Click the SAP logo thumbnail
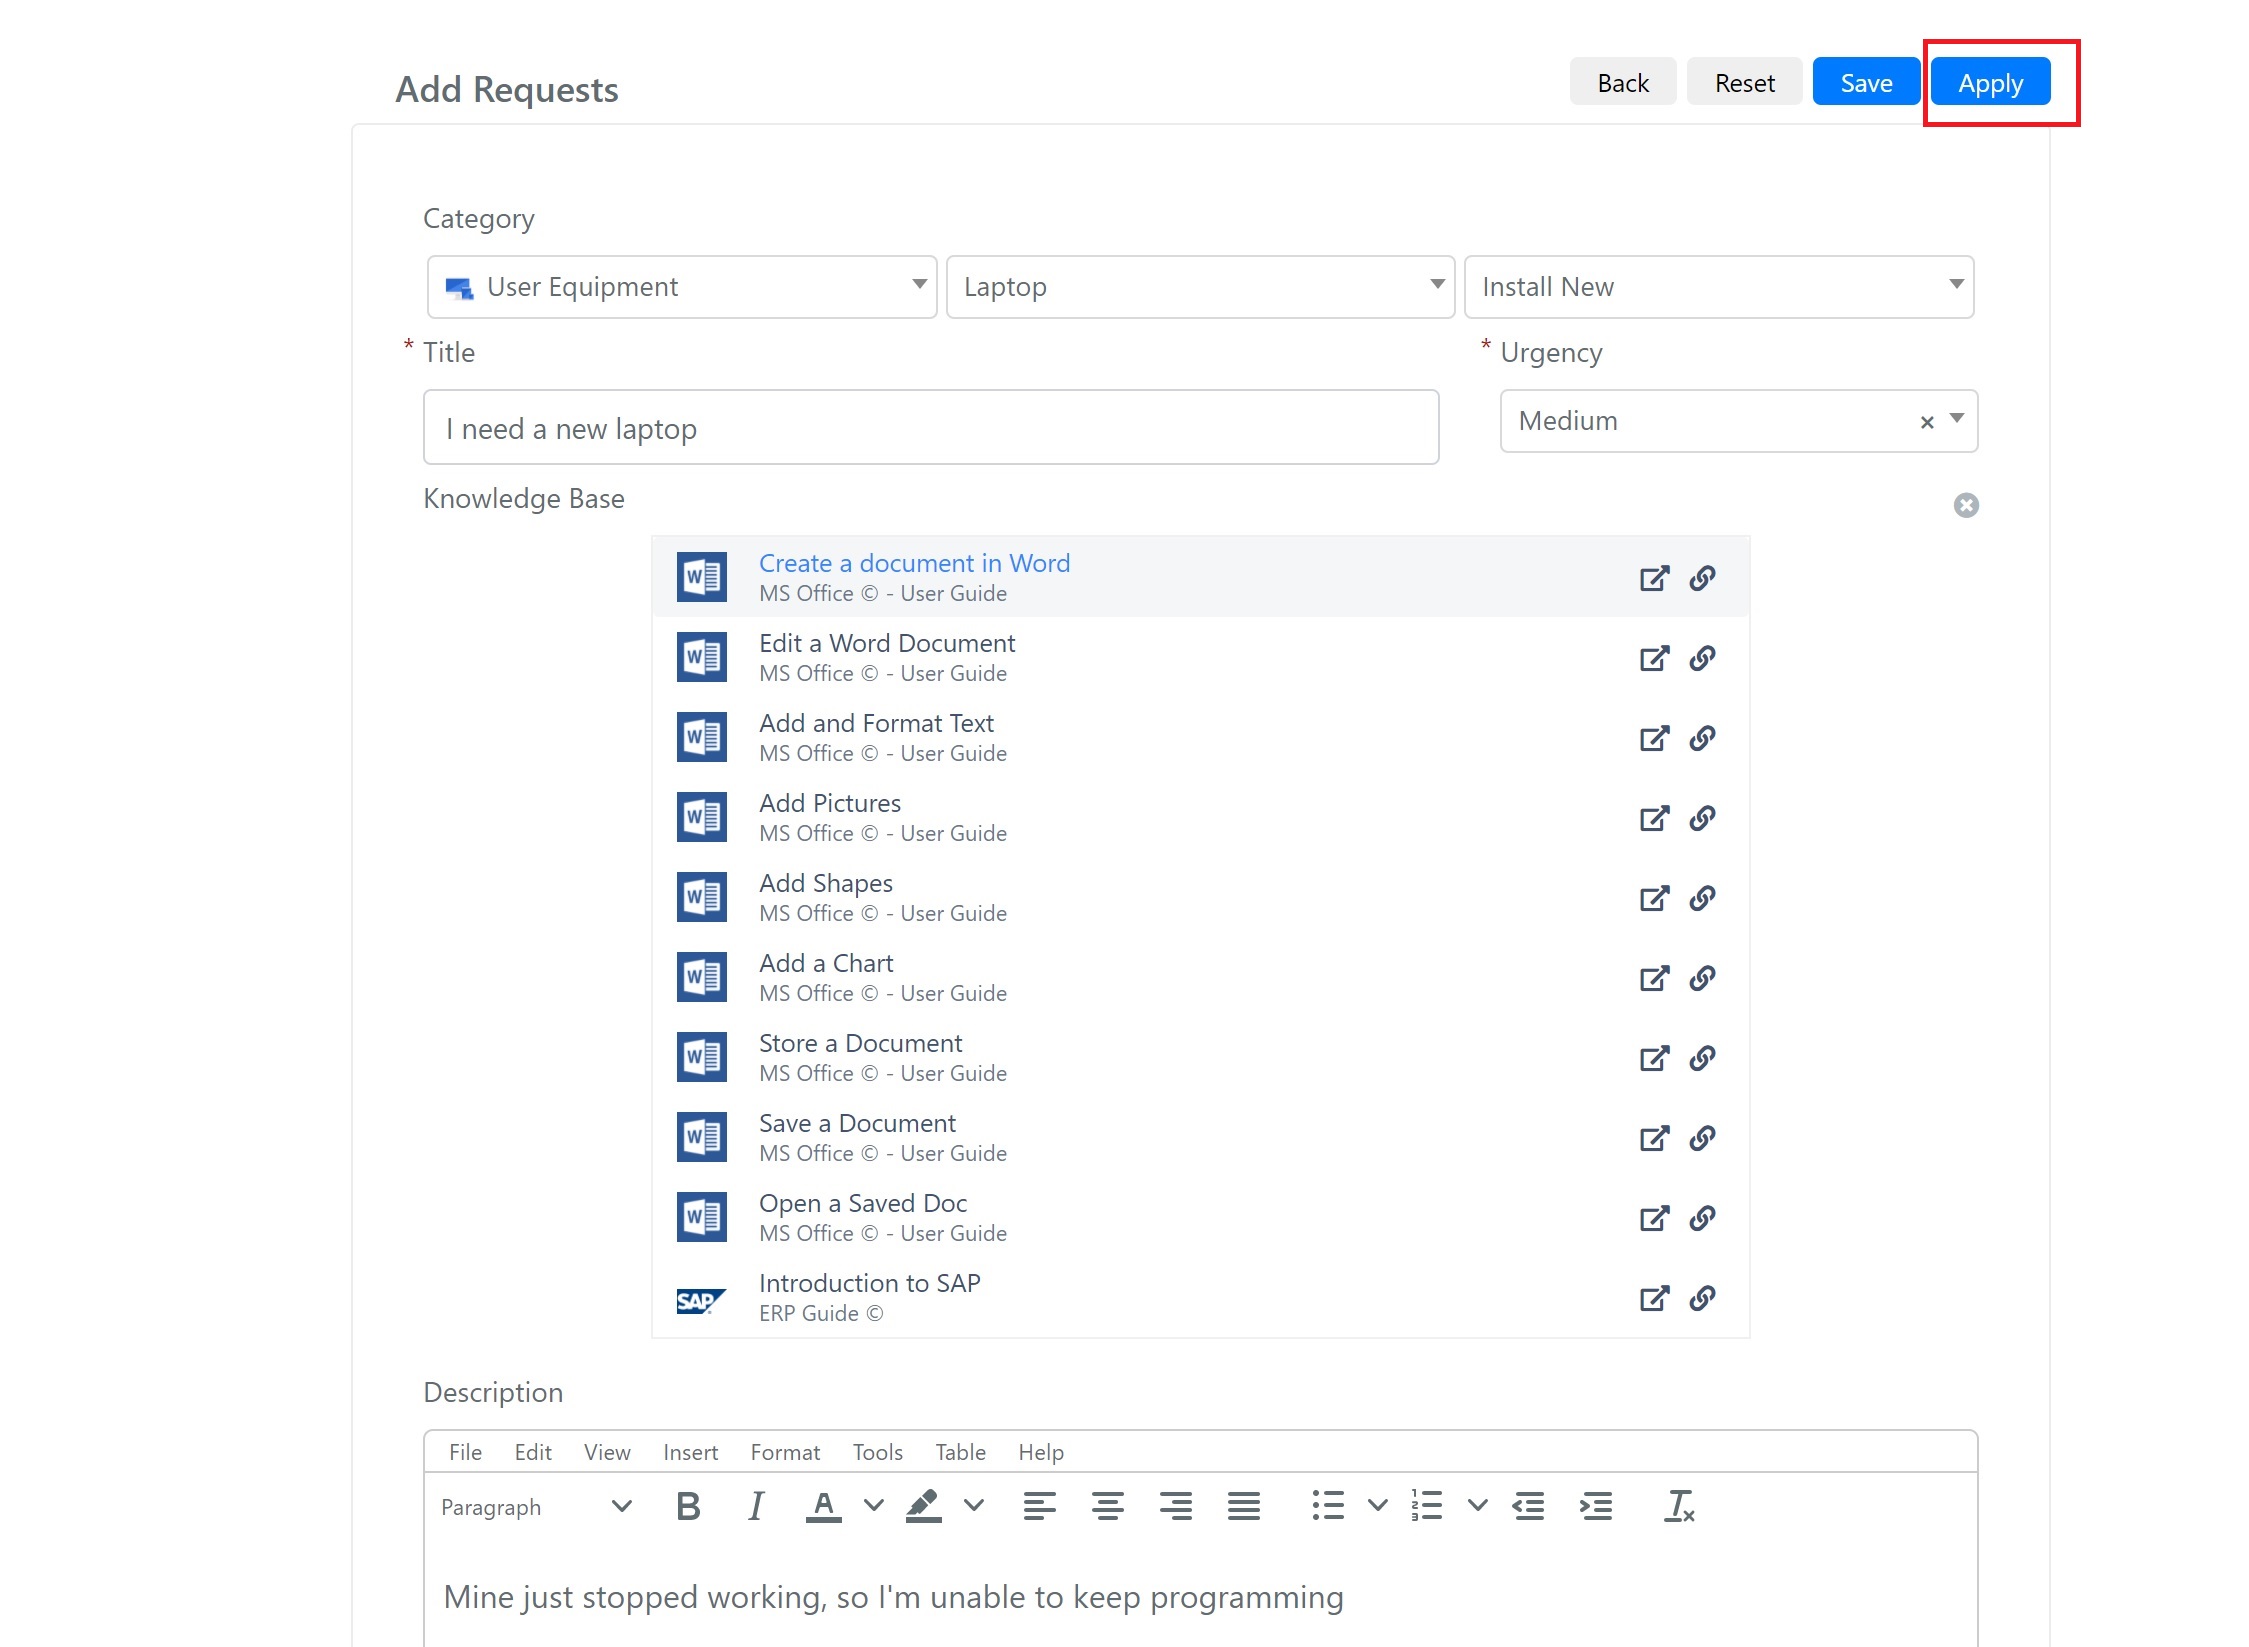 click(x=701, y=1299)
